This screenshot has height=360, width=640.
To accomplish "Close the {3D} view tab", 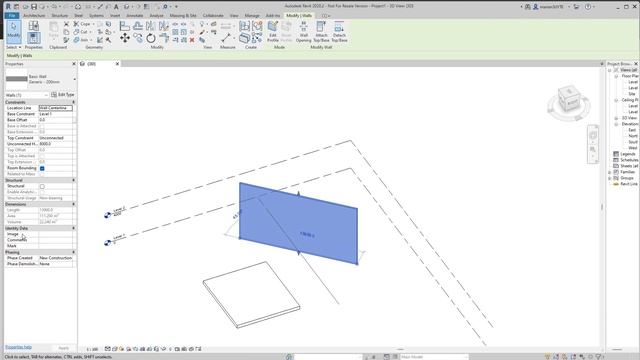I will [x=117, y=64].
